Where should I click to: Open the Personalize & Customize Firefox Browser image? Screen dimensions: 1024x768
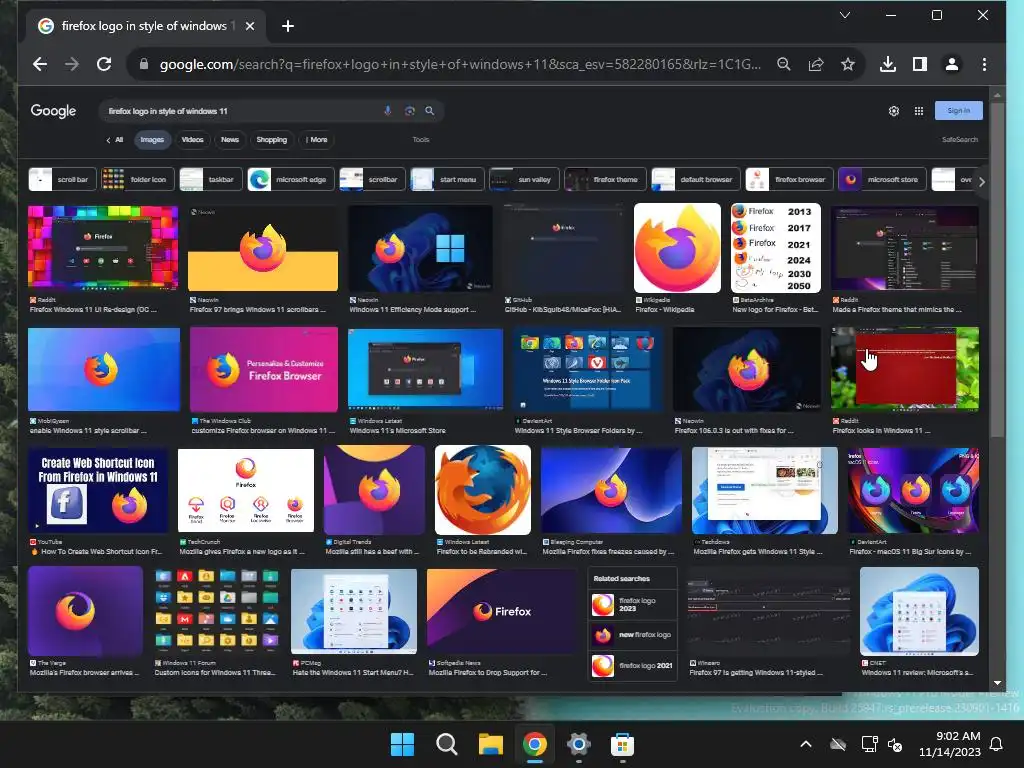[x=264, y=370]
